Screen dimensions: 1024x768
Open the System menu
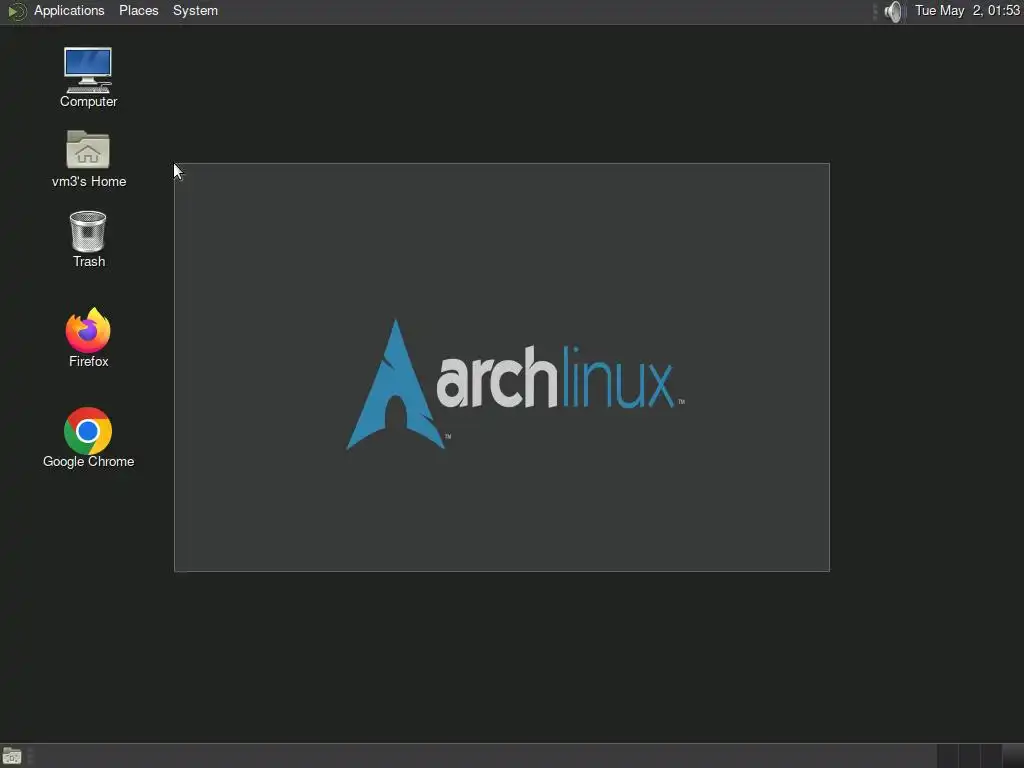pos(195,11)
